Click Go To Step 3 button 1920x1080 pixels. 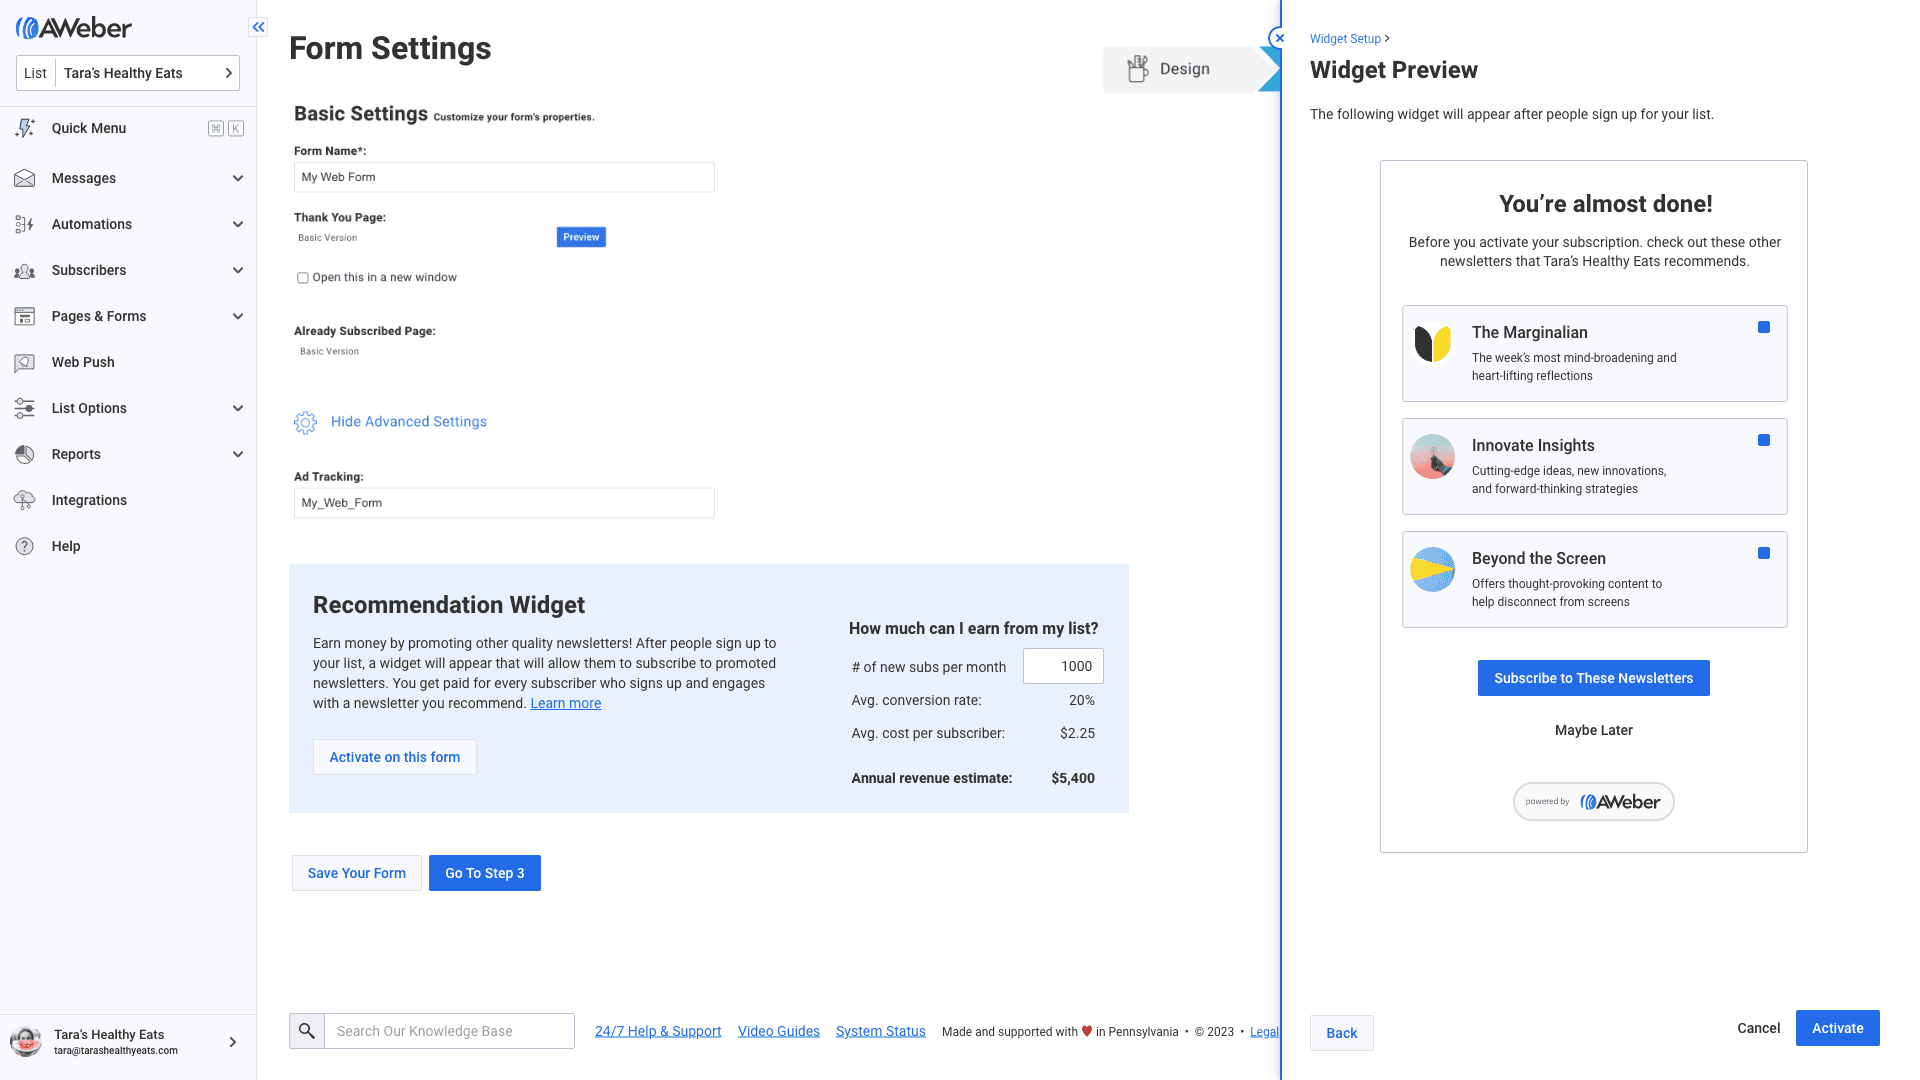pos(485,873)
